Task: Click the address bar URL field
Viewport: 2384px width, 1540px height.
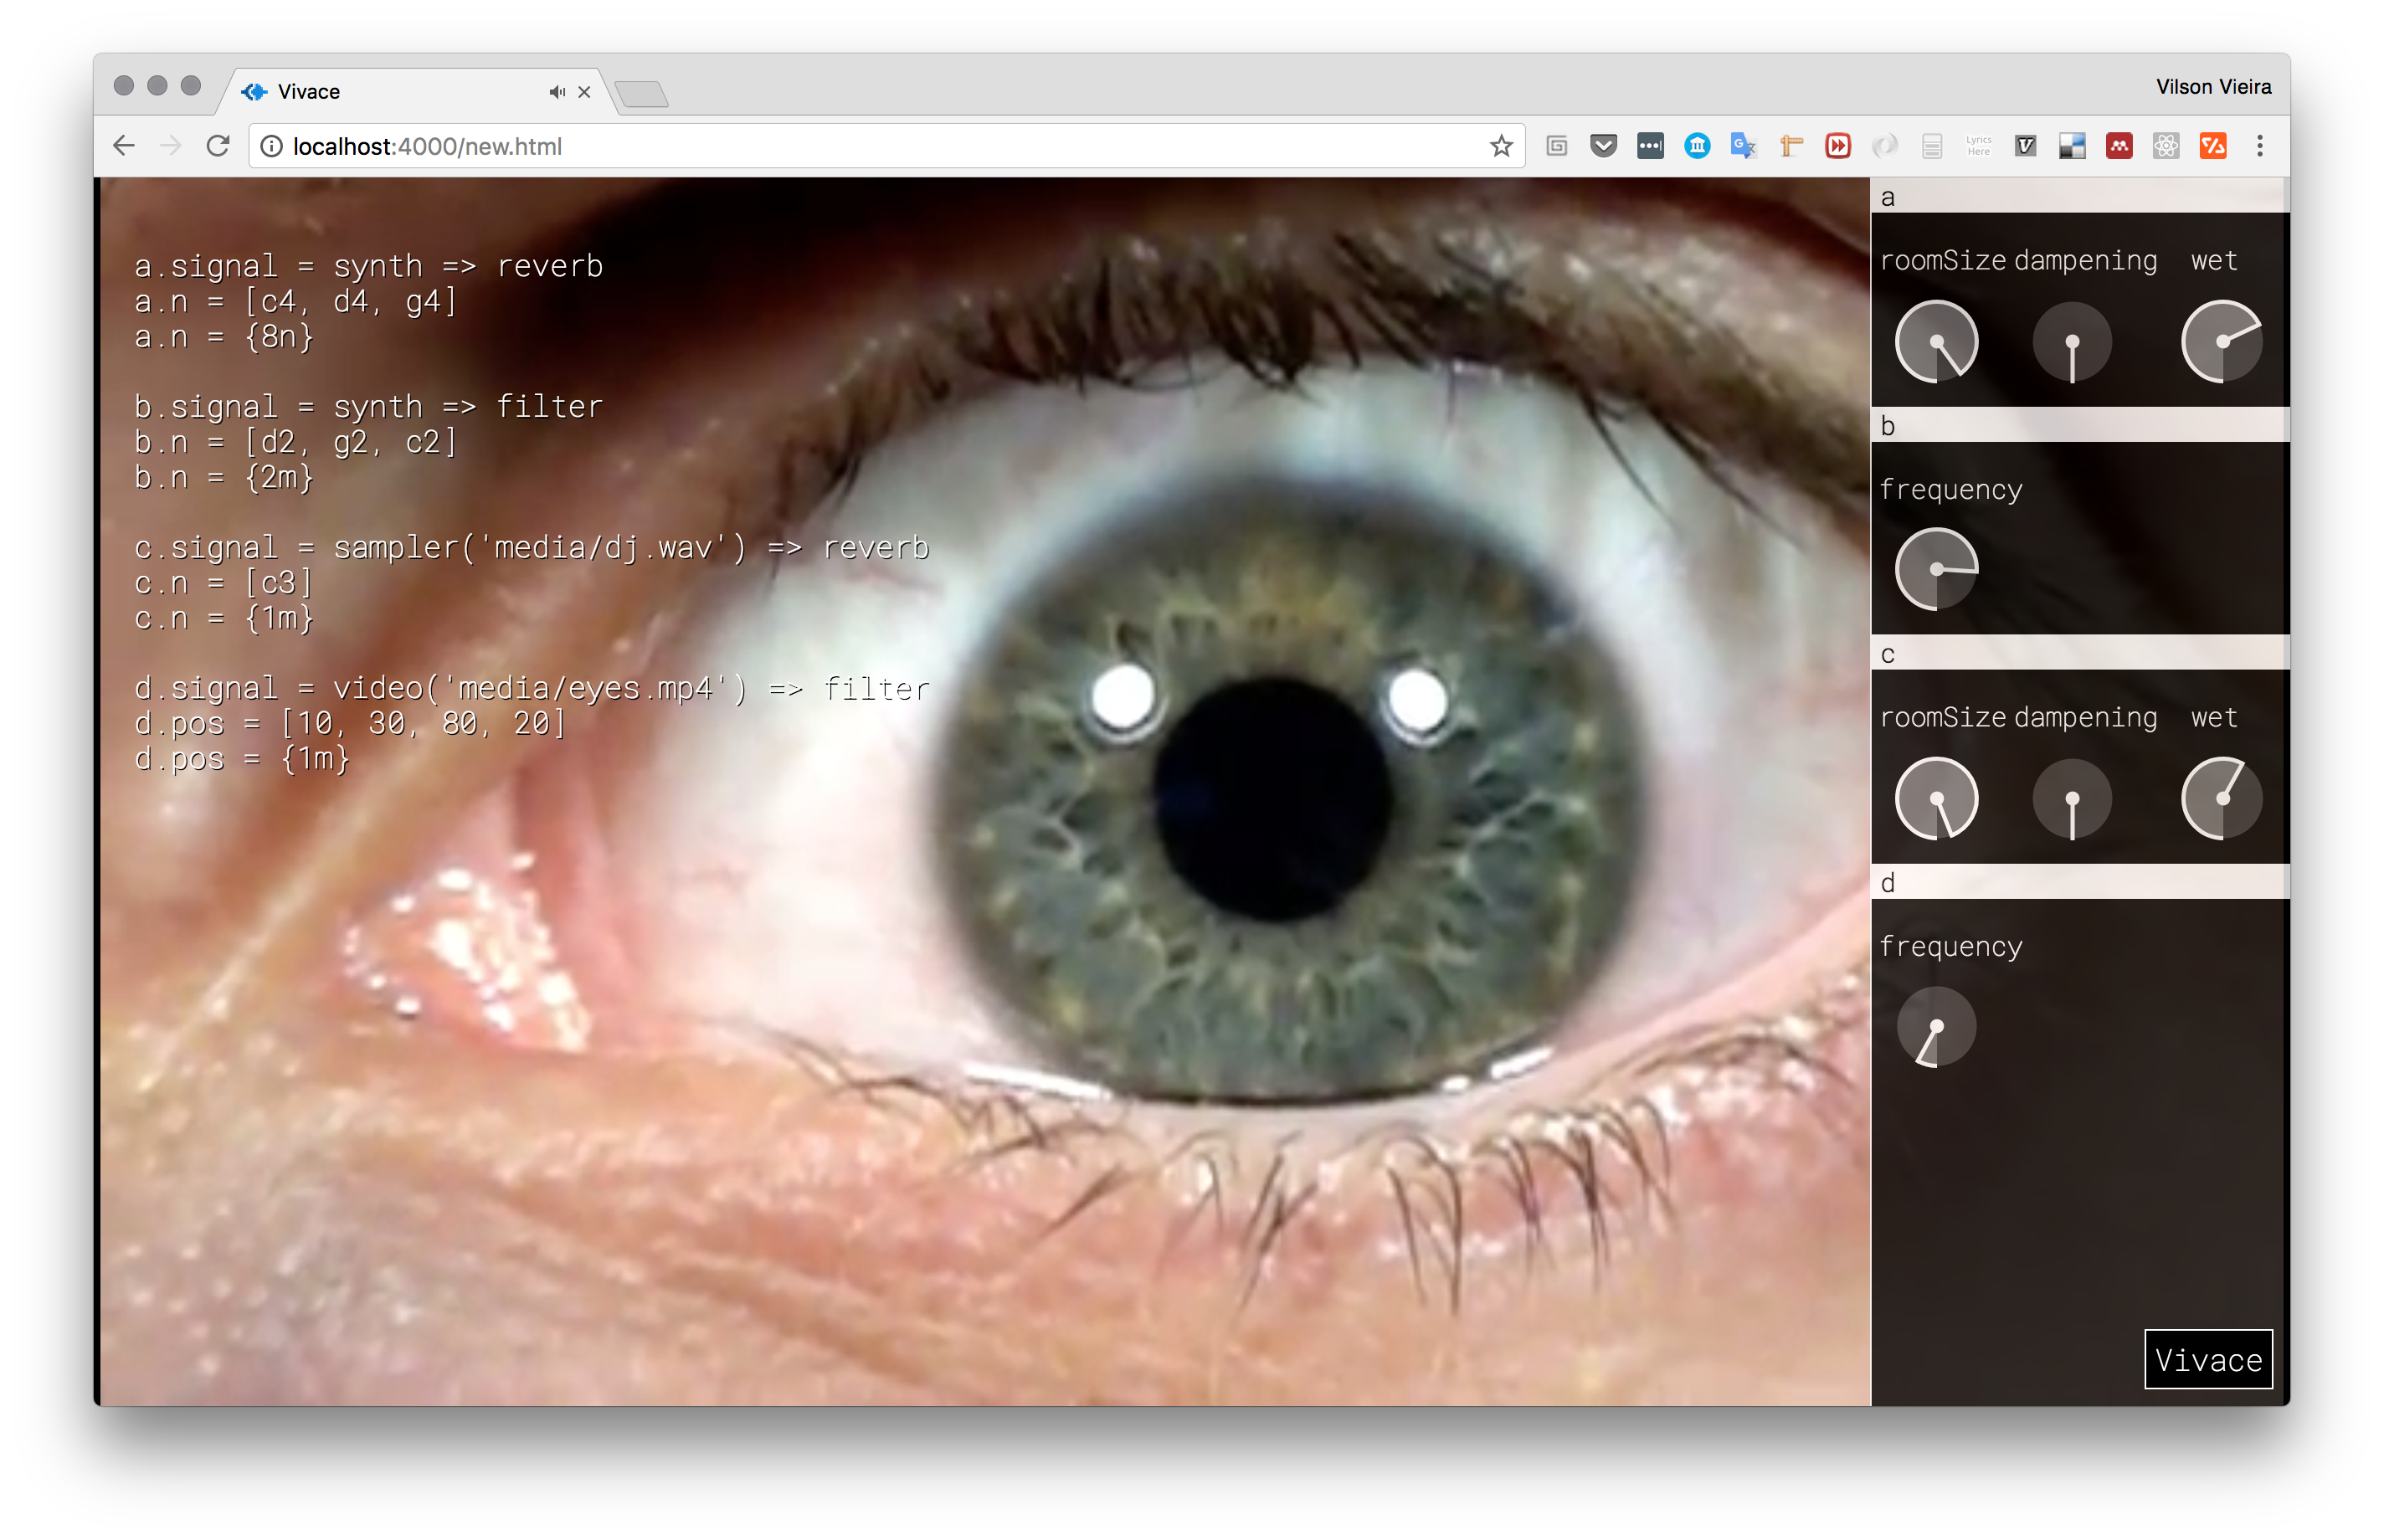Action: click(880, 146)
